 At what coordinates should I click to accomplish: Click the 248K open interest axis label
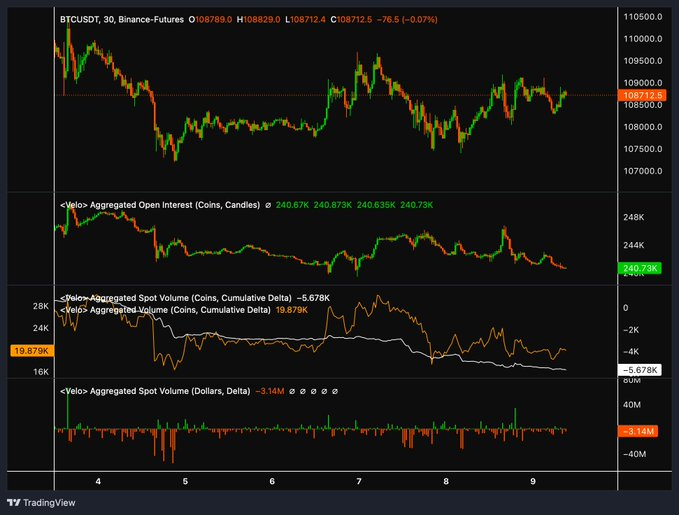tap(634, 217)
